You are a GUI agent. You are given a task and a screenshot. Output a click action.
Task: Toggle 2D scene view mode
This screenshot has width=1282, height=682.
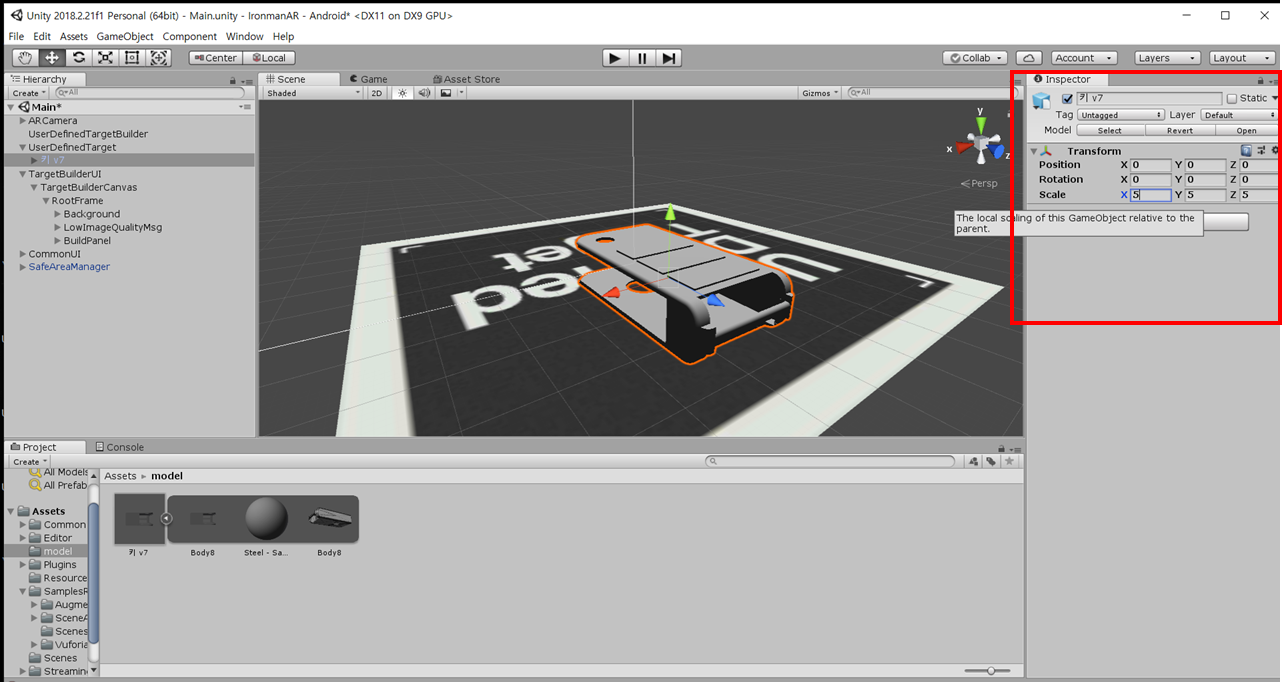point(377,93)
